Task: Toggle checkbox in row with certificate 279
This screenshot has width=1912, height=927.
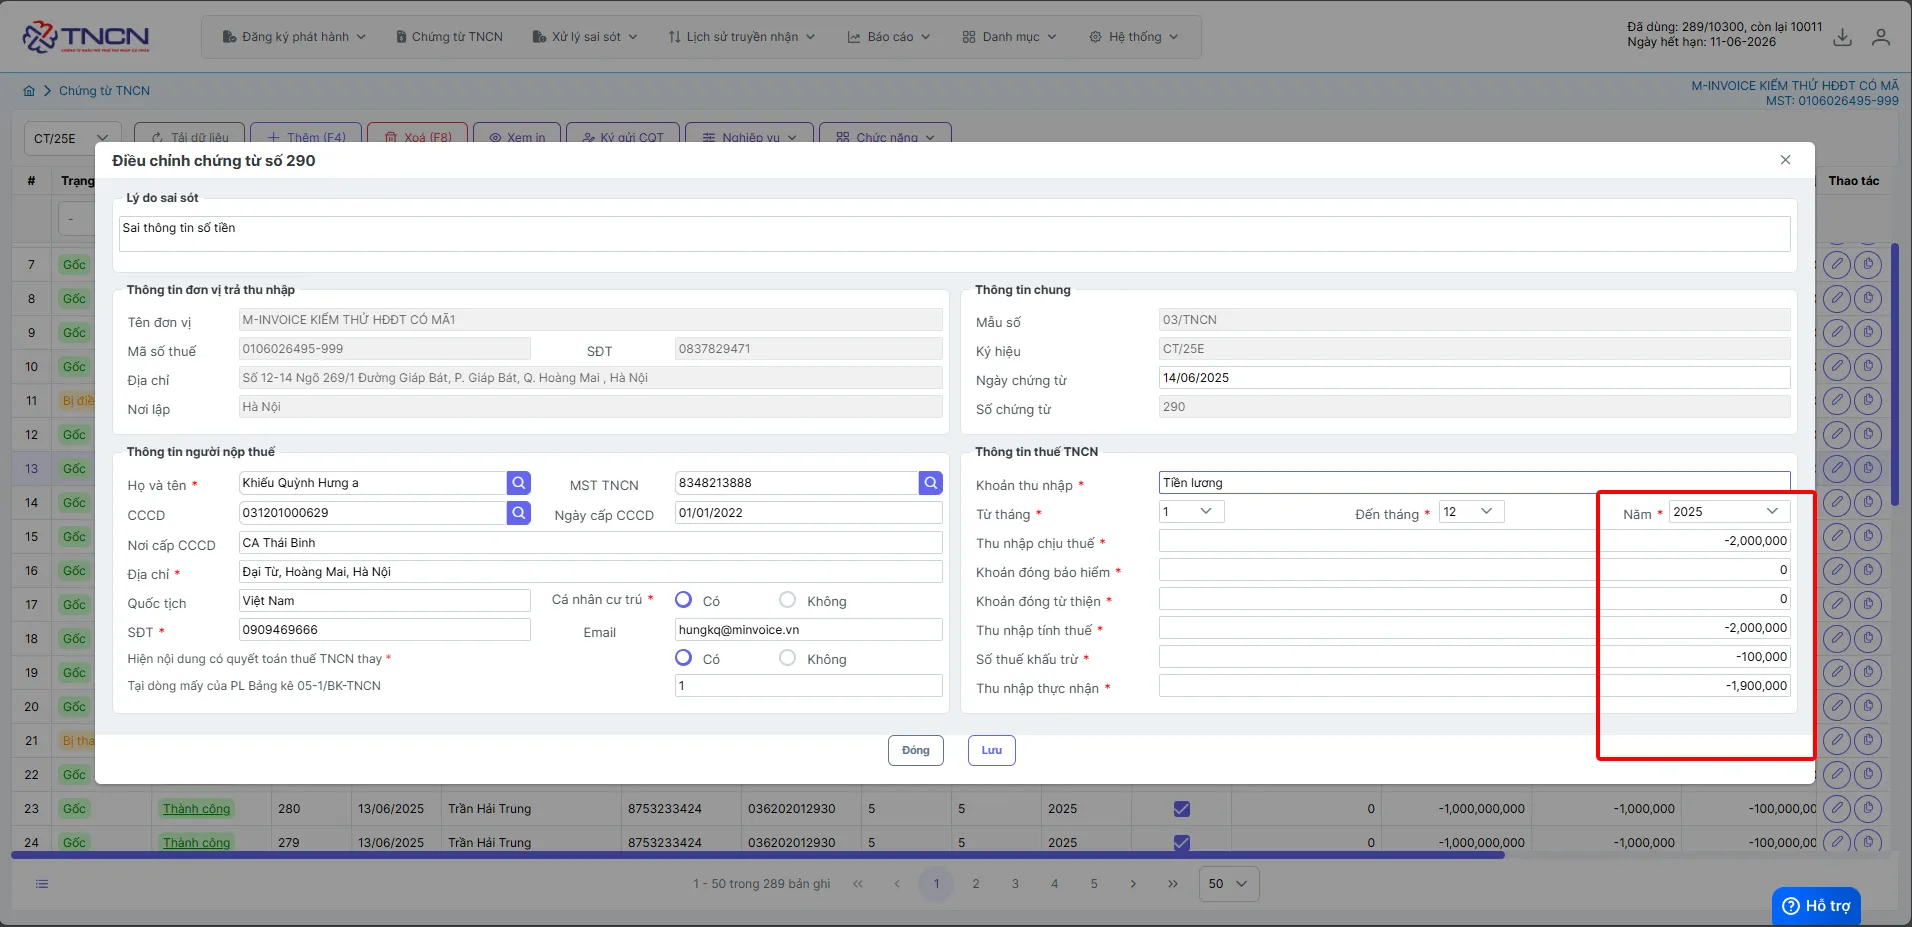Action: (1182, 843)
